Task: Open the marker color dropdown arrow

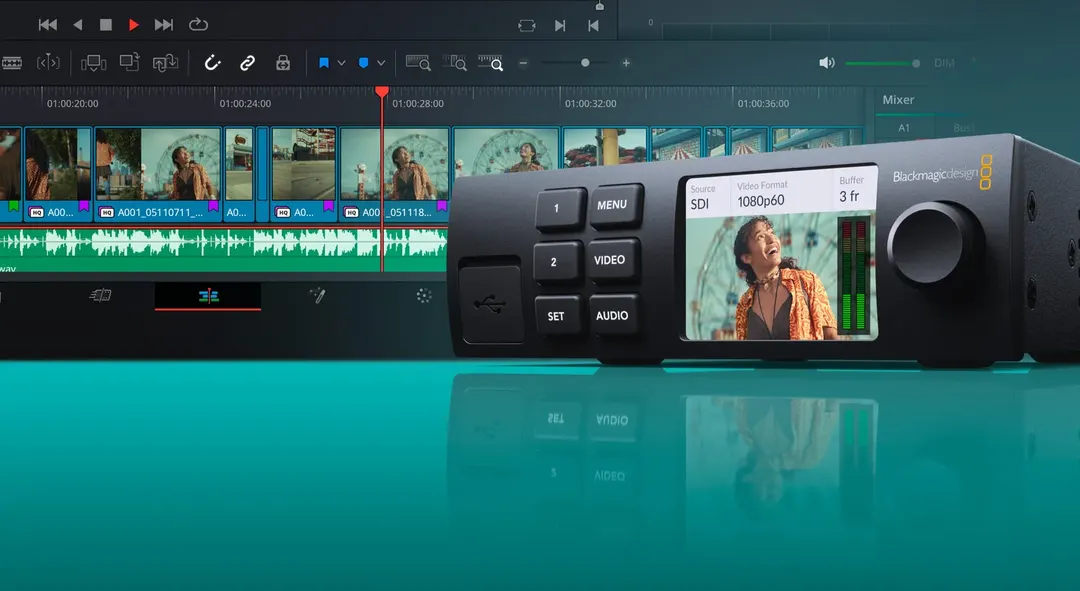Action: [381, 63]
